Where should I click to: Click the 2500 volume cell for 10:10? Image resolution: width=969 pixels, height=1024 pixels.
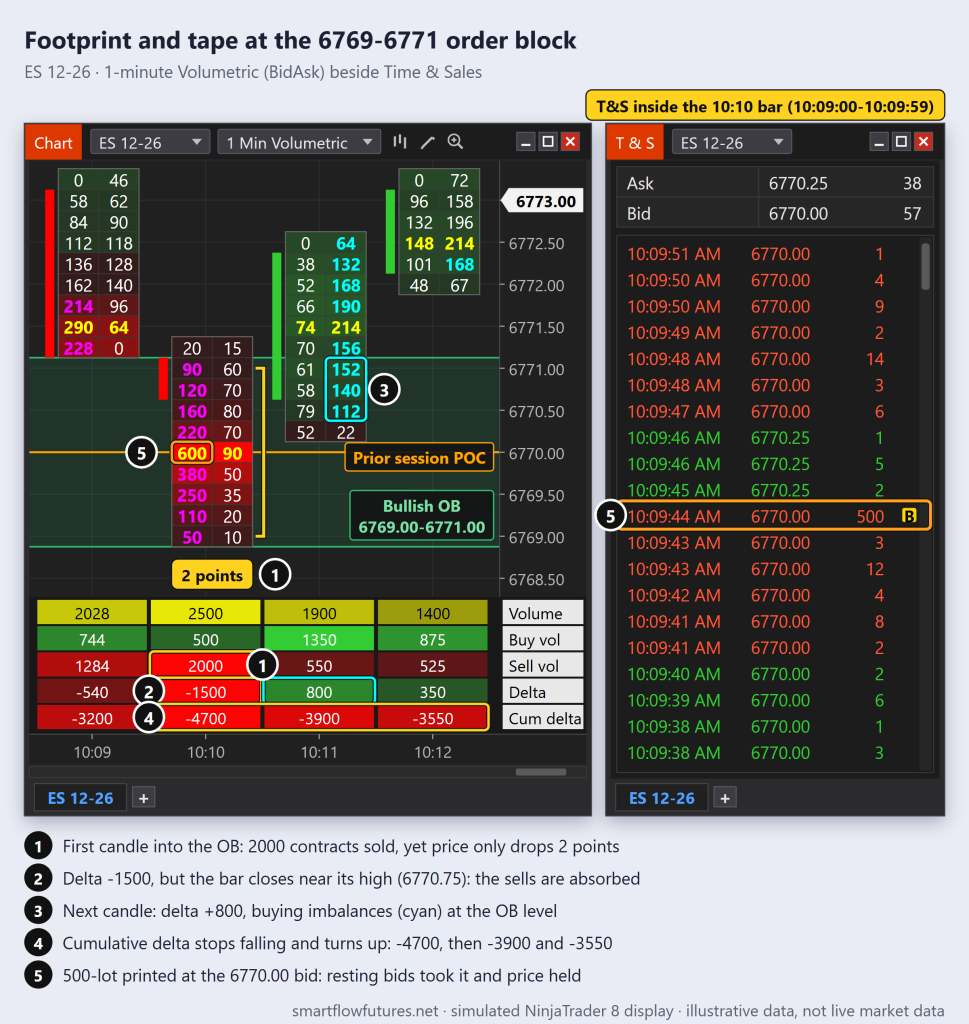(206, 613)
